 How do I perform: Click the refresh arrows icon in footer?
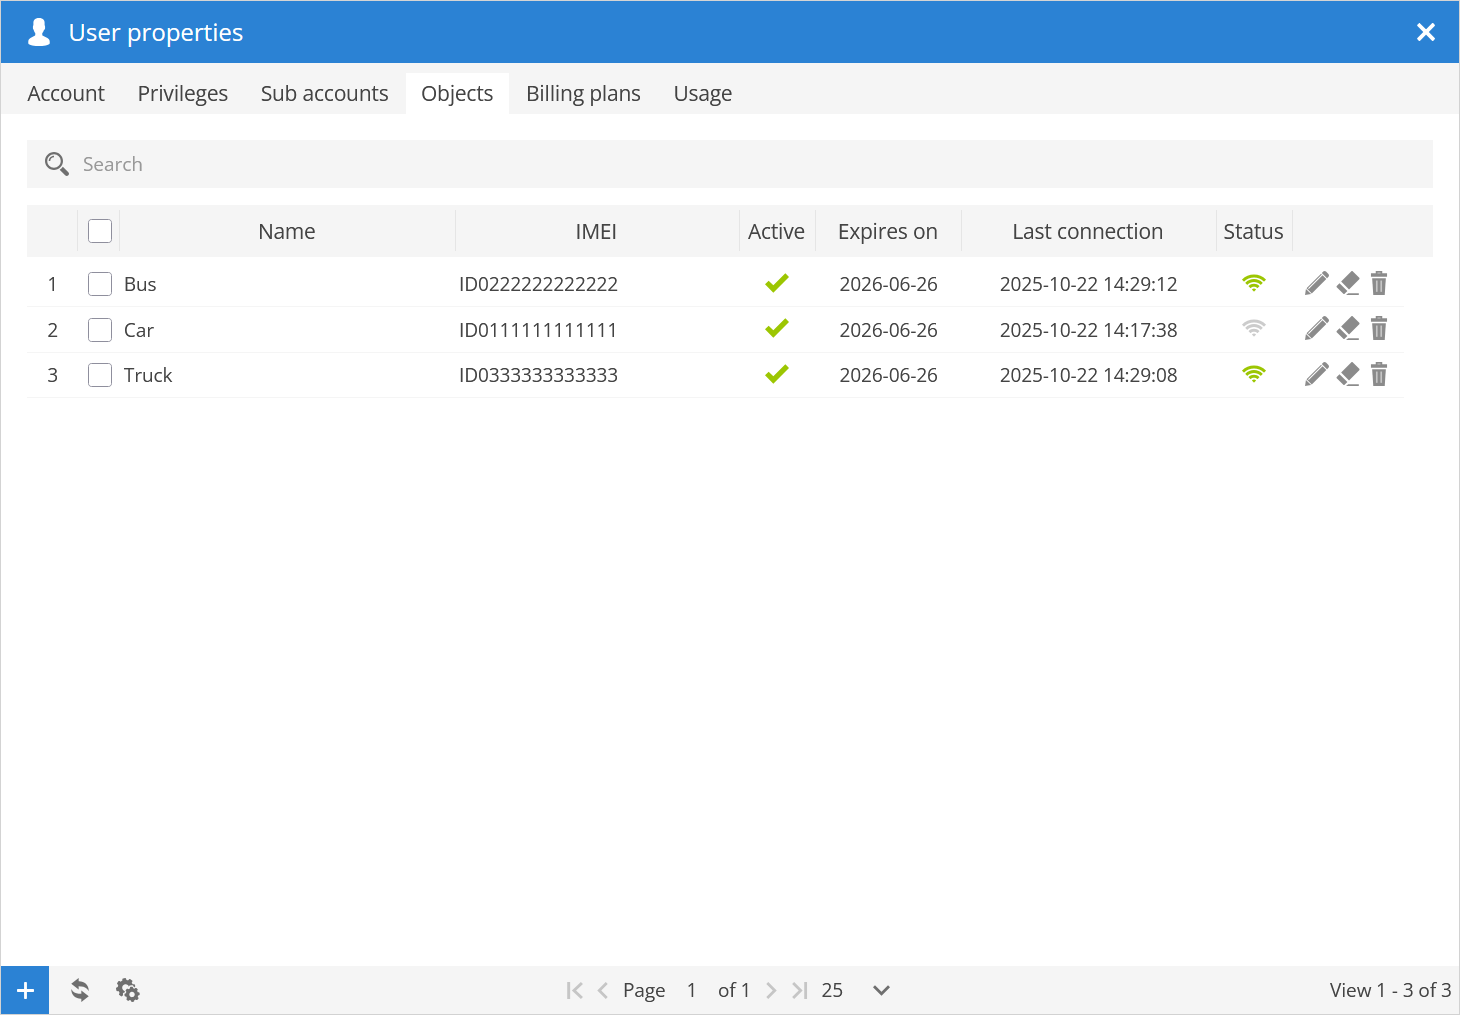click(x=80, y=990)
